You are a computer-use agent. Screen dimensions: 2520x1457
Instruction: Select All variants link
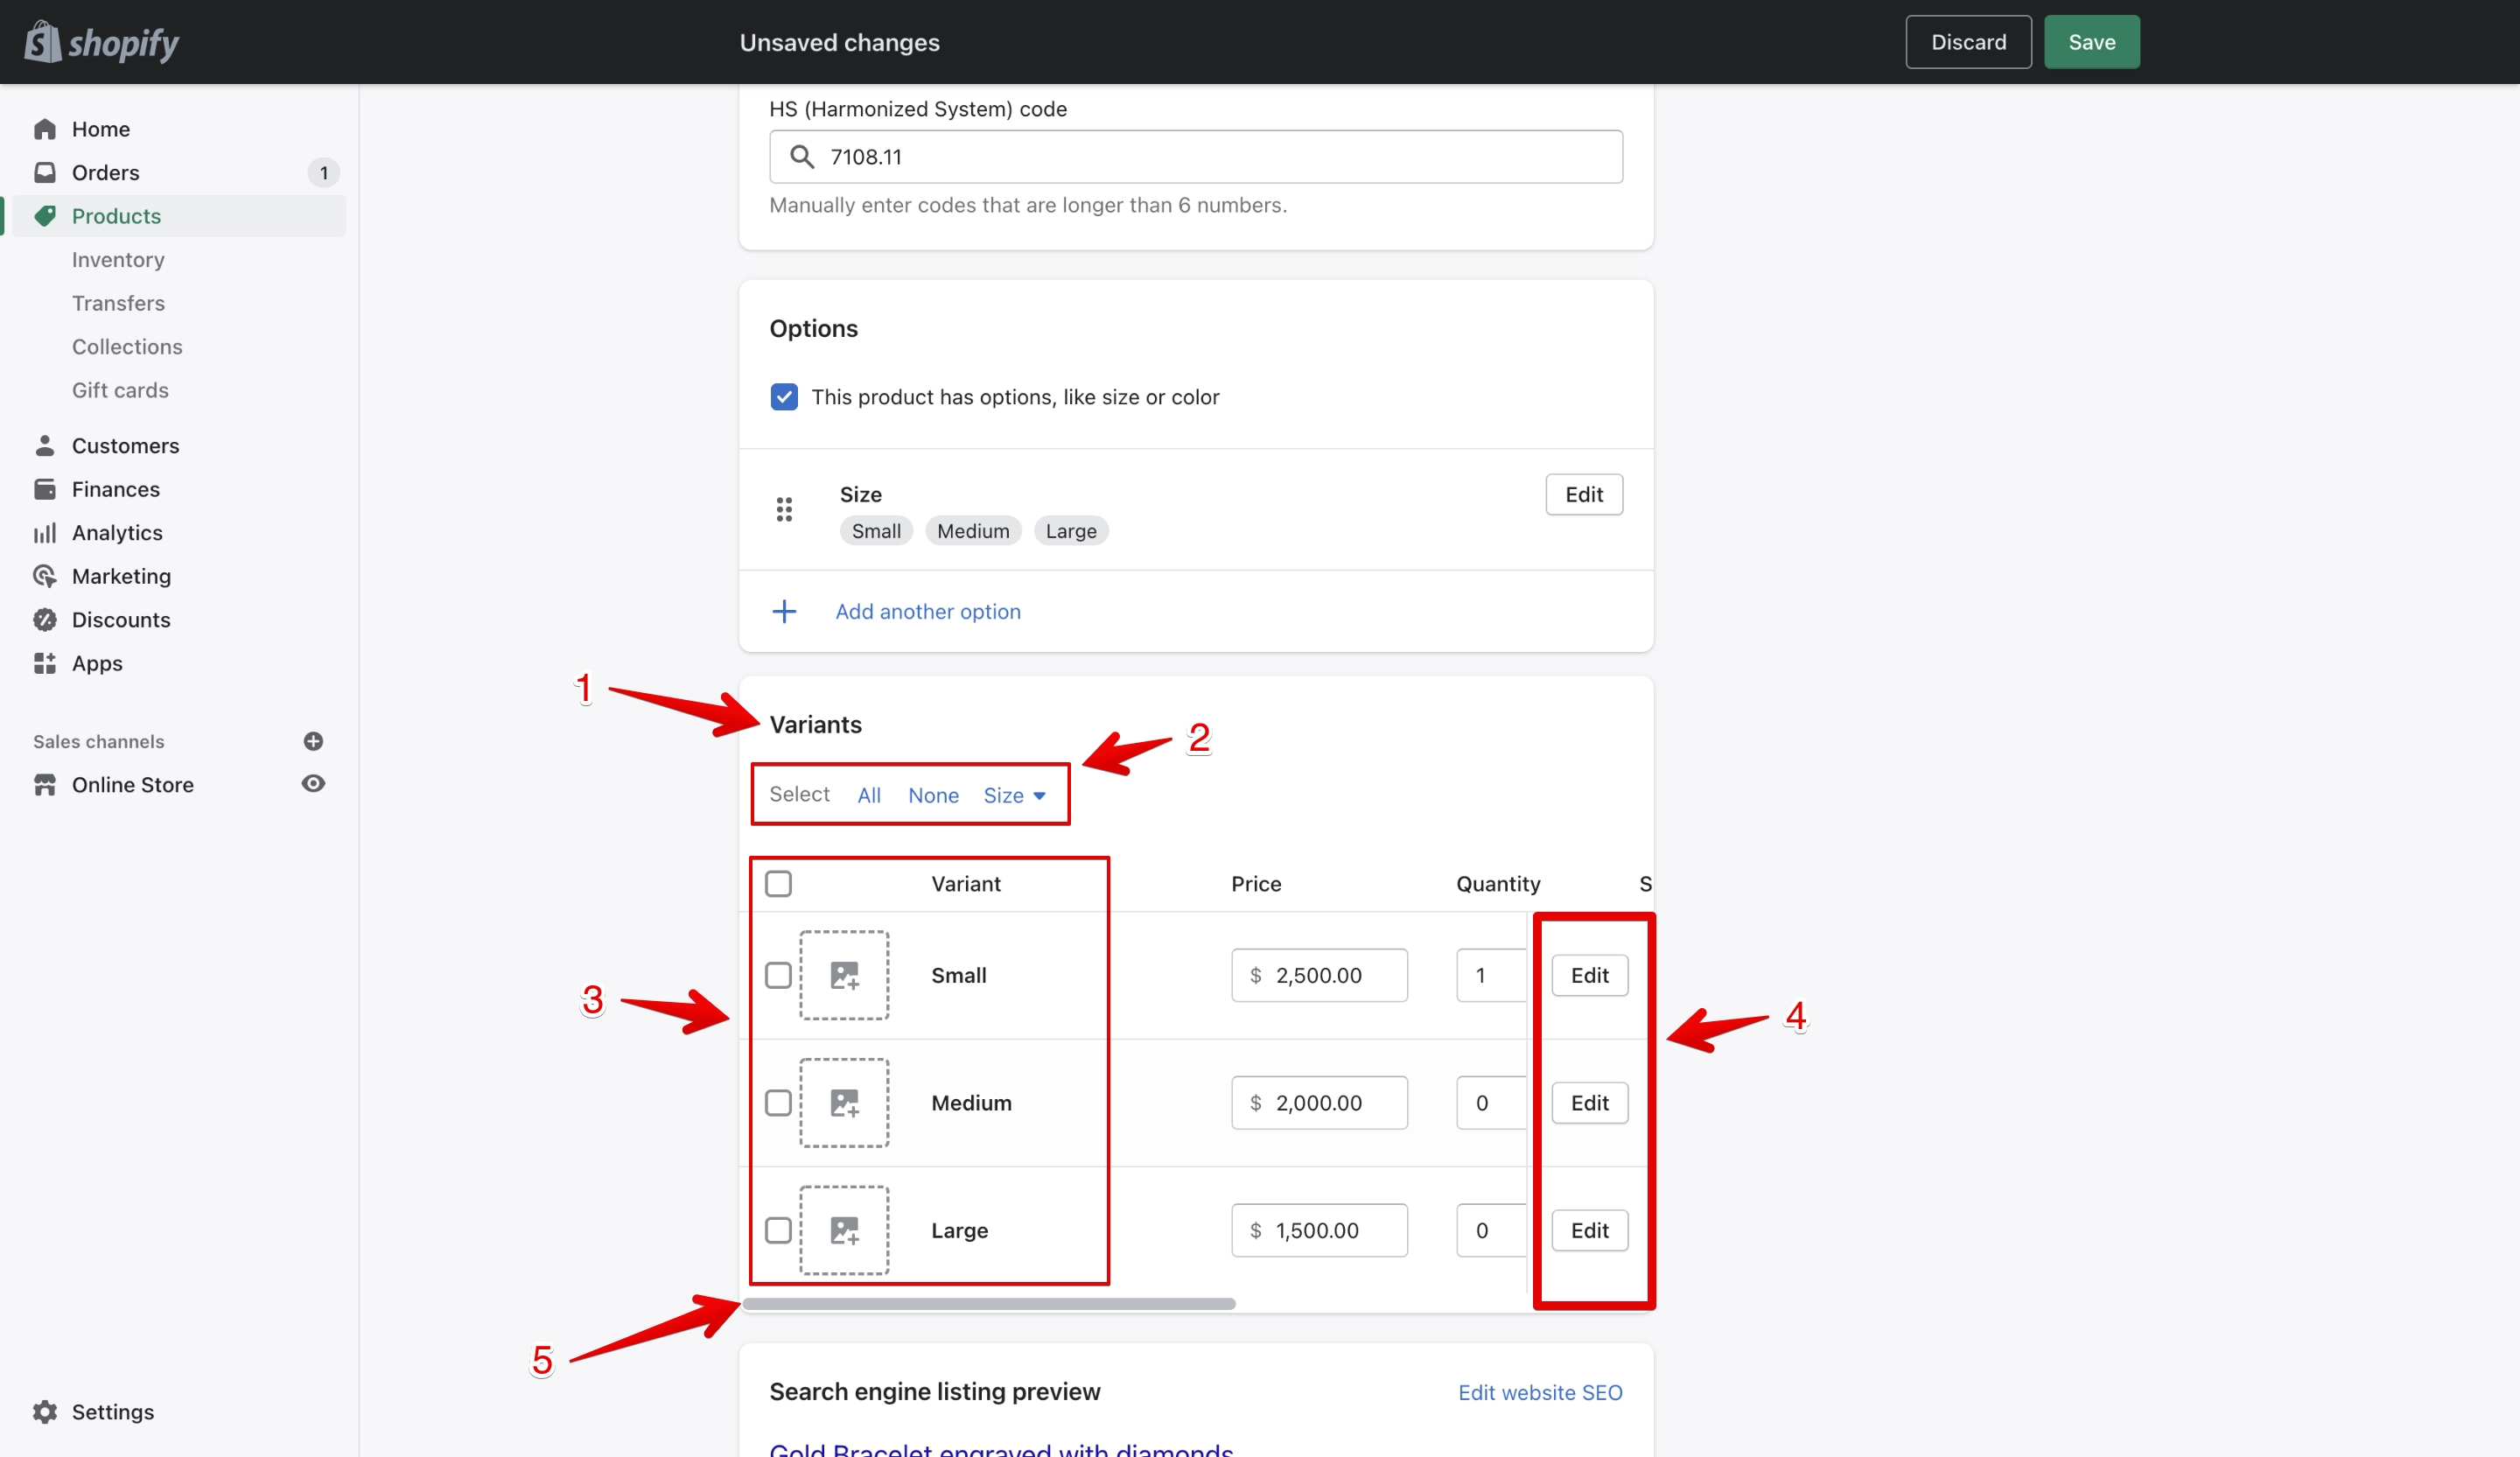(x=869, y=795)
